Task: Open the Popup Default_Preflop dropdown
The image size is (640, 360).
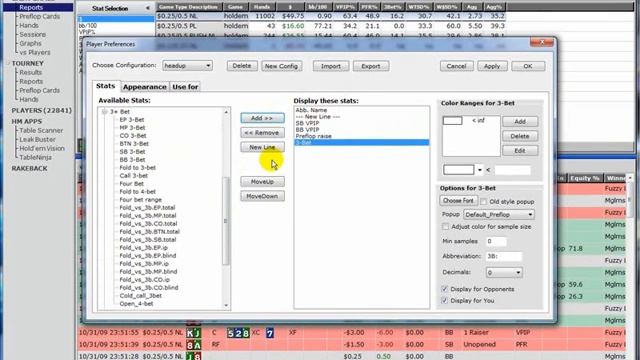Action: point(499,214)
